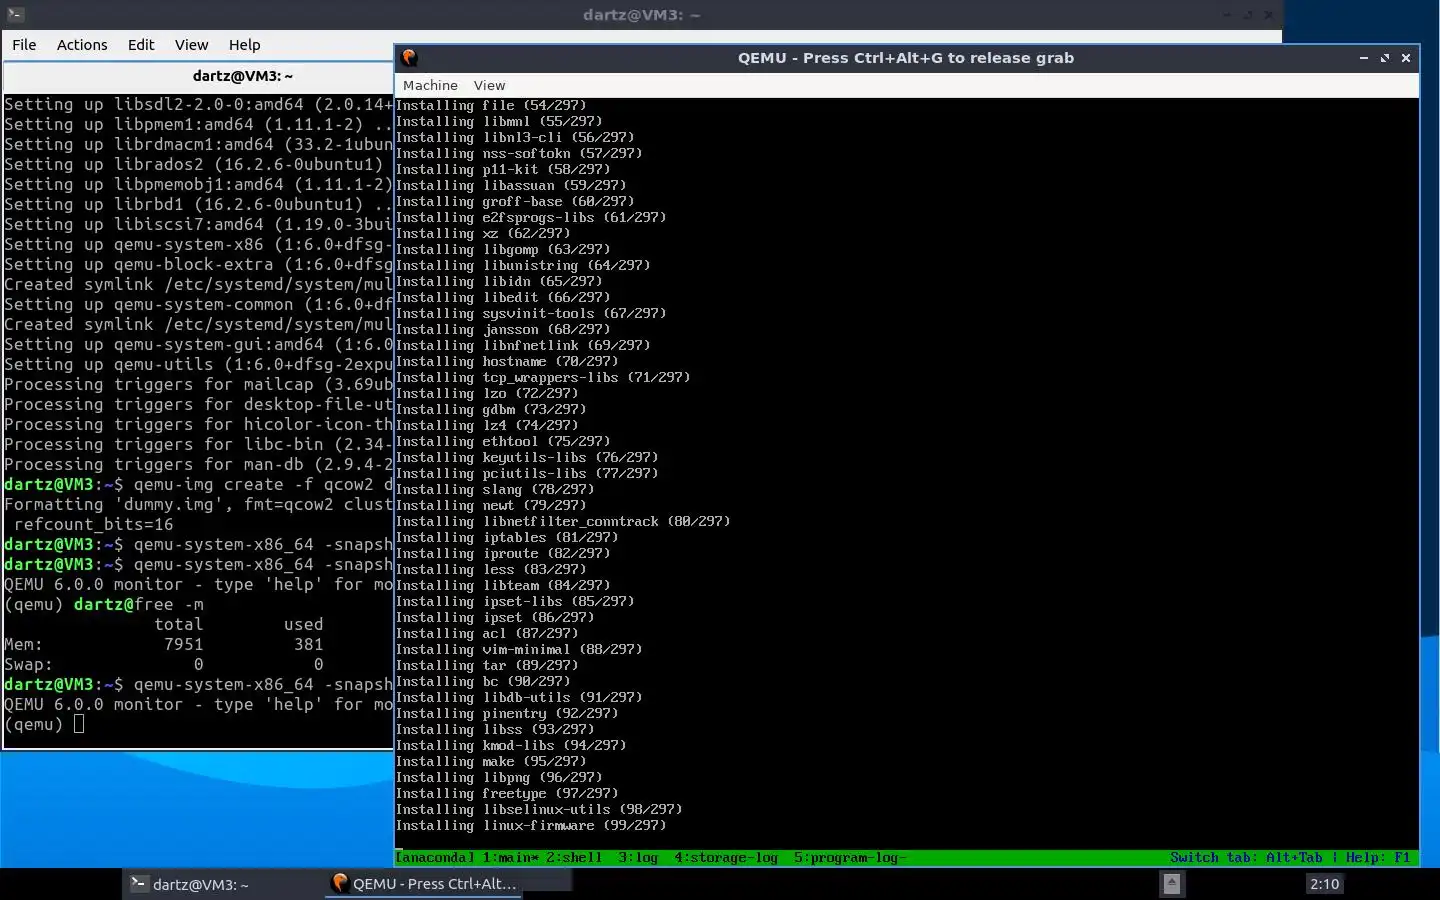
Task: Click the 'dartz@free -m' terminal line
Action: [x=104, y=605]
